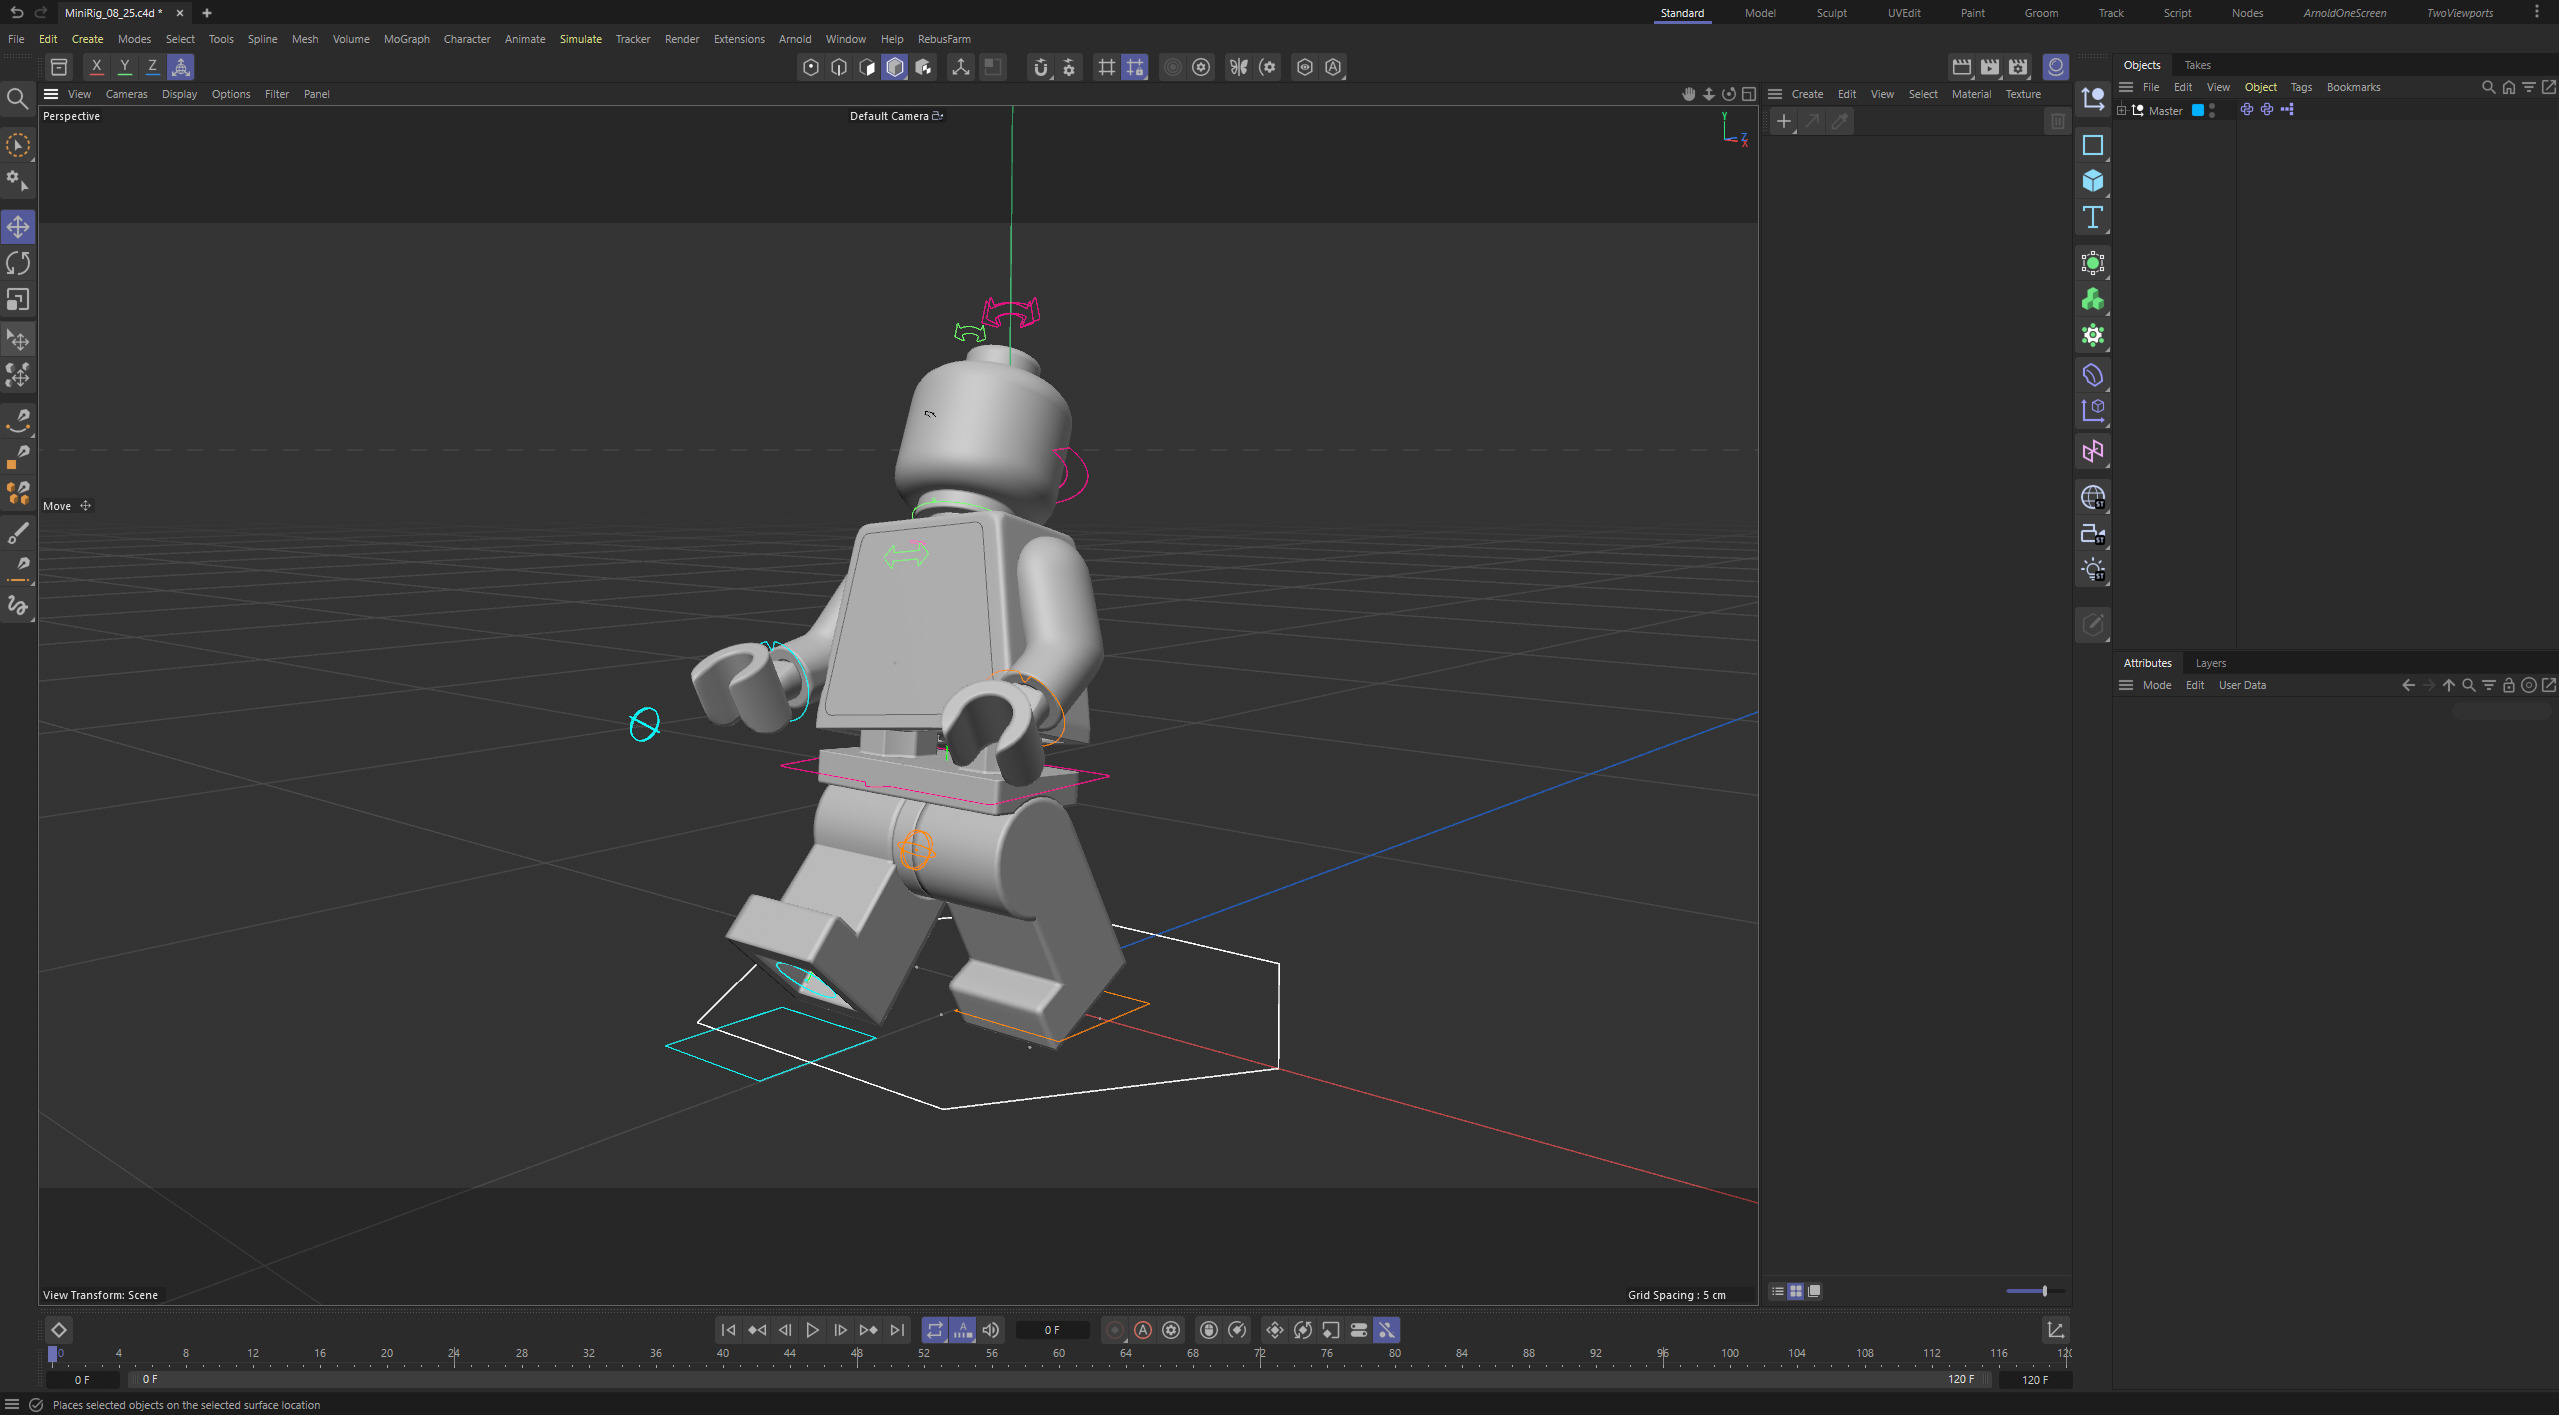Lock the Attributes panel element
Image resolution: width=2559 pixels, height=1415 pixels.
tap(2509, 685)
